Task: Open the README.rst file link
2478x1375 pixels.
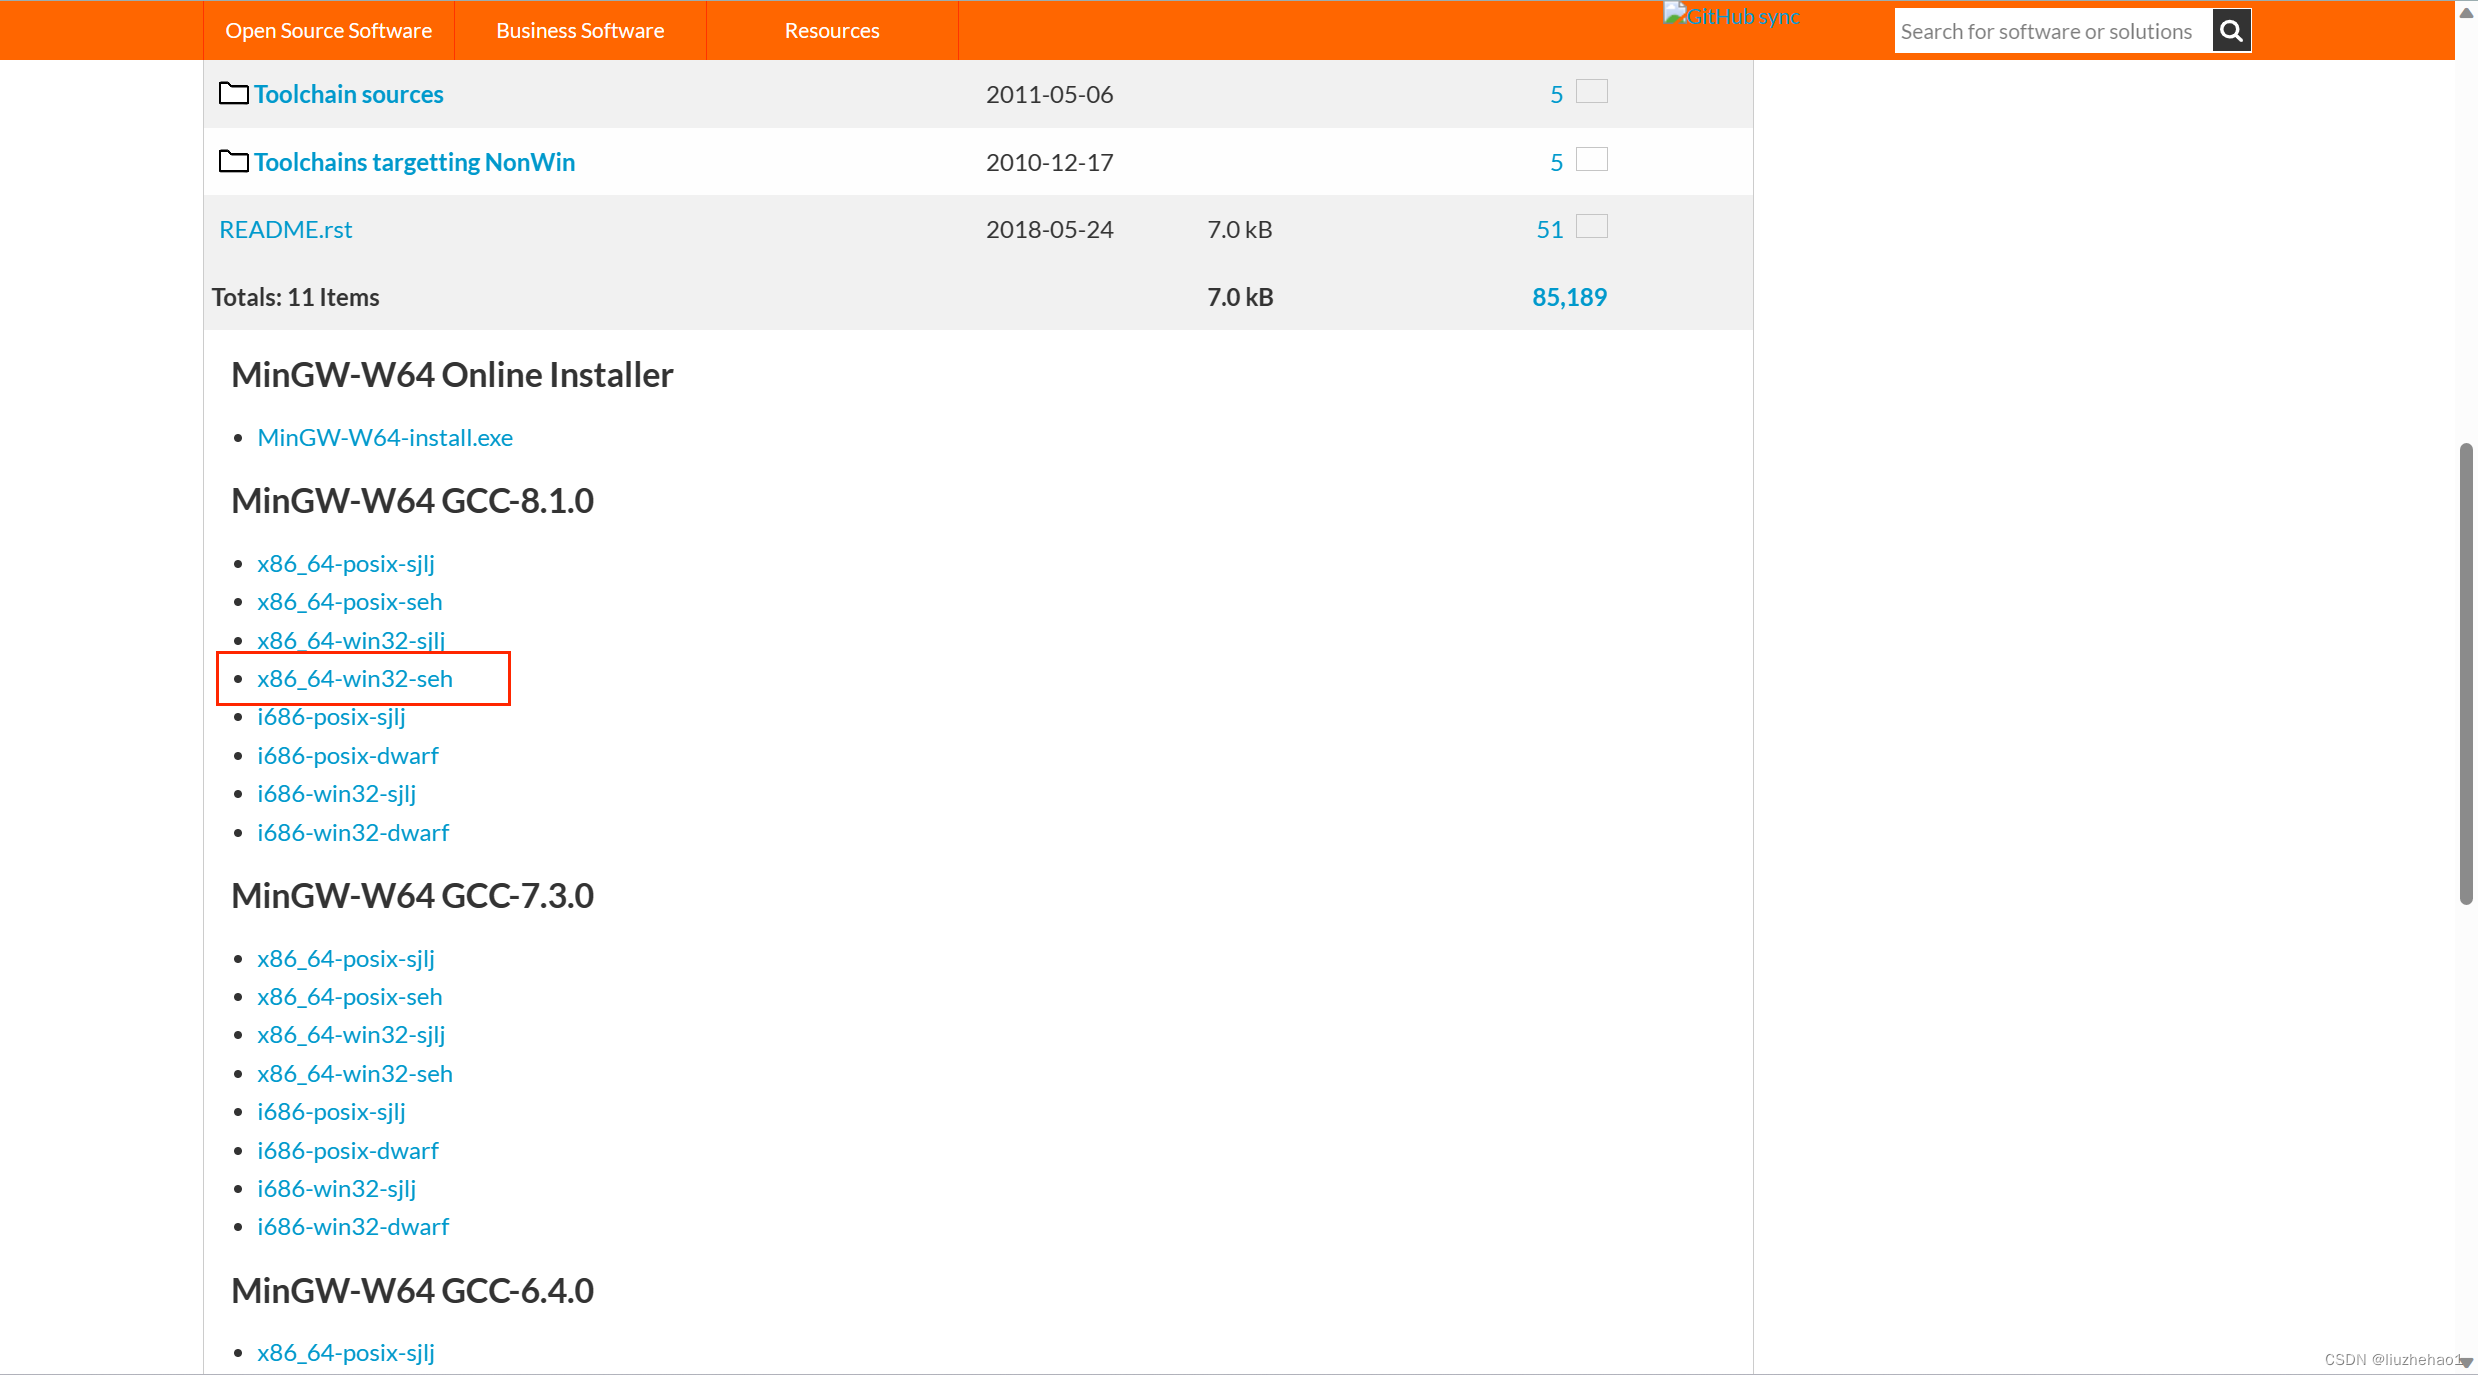Action: [x=286, y=229]
